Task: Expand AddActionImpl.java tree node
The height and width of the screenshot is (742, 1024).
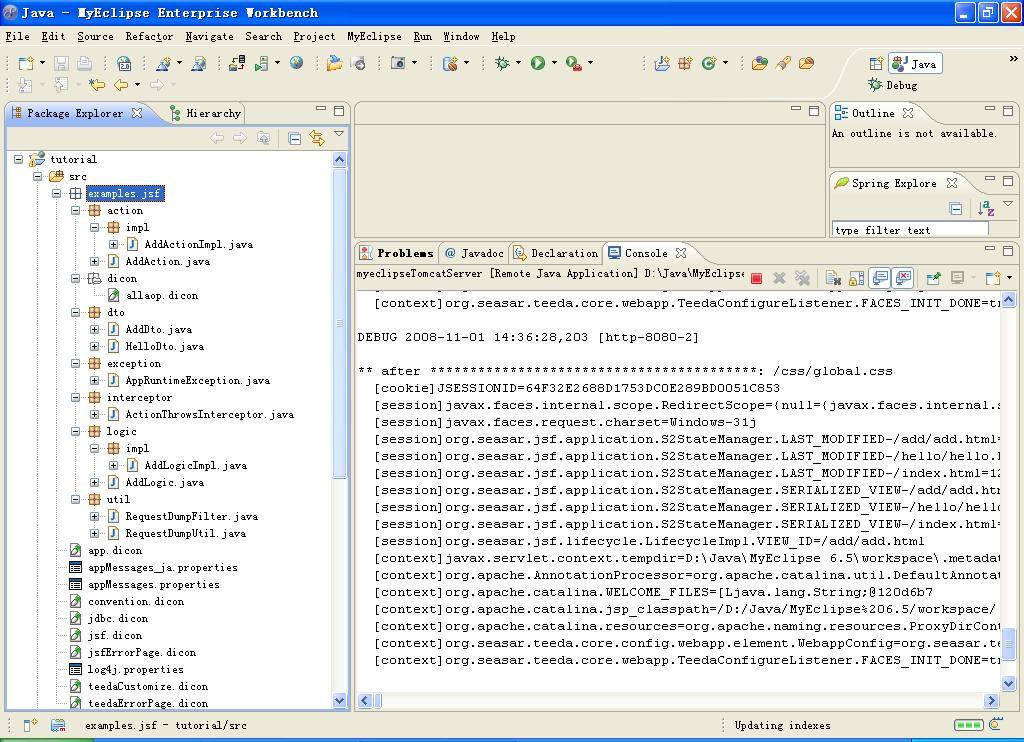Action: coord(113,244)
